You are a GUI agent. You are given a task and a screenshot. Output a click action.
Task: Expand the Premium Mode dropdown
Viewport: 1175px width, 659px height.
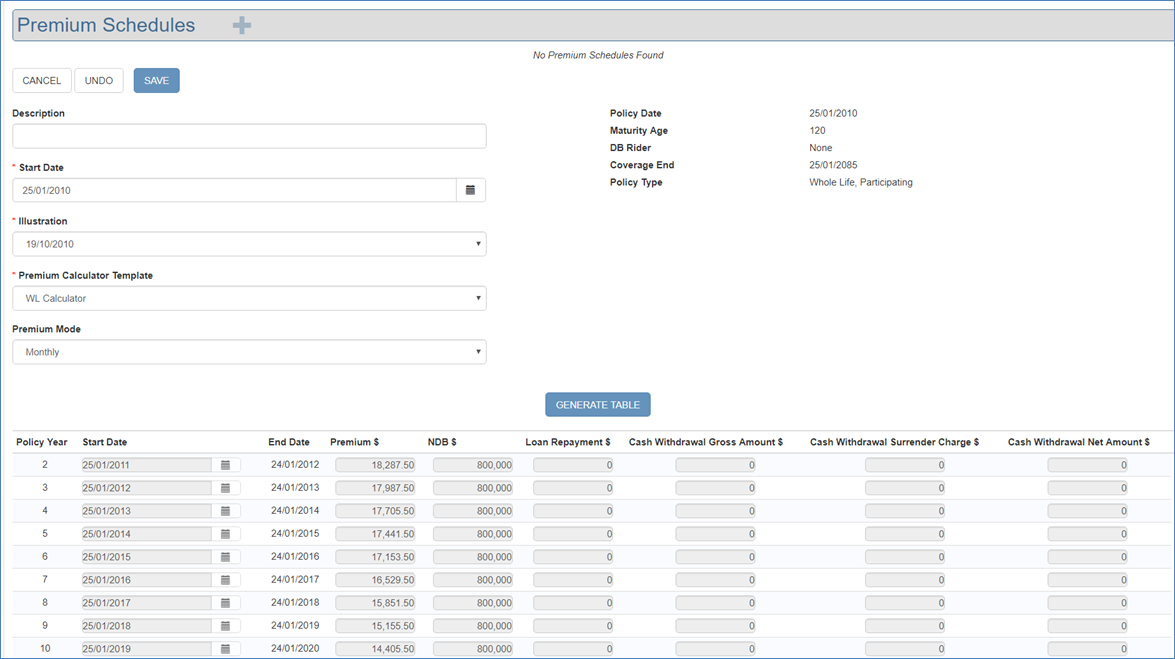point(249,352)
